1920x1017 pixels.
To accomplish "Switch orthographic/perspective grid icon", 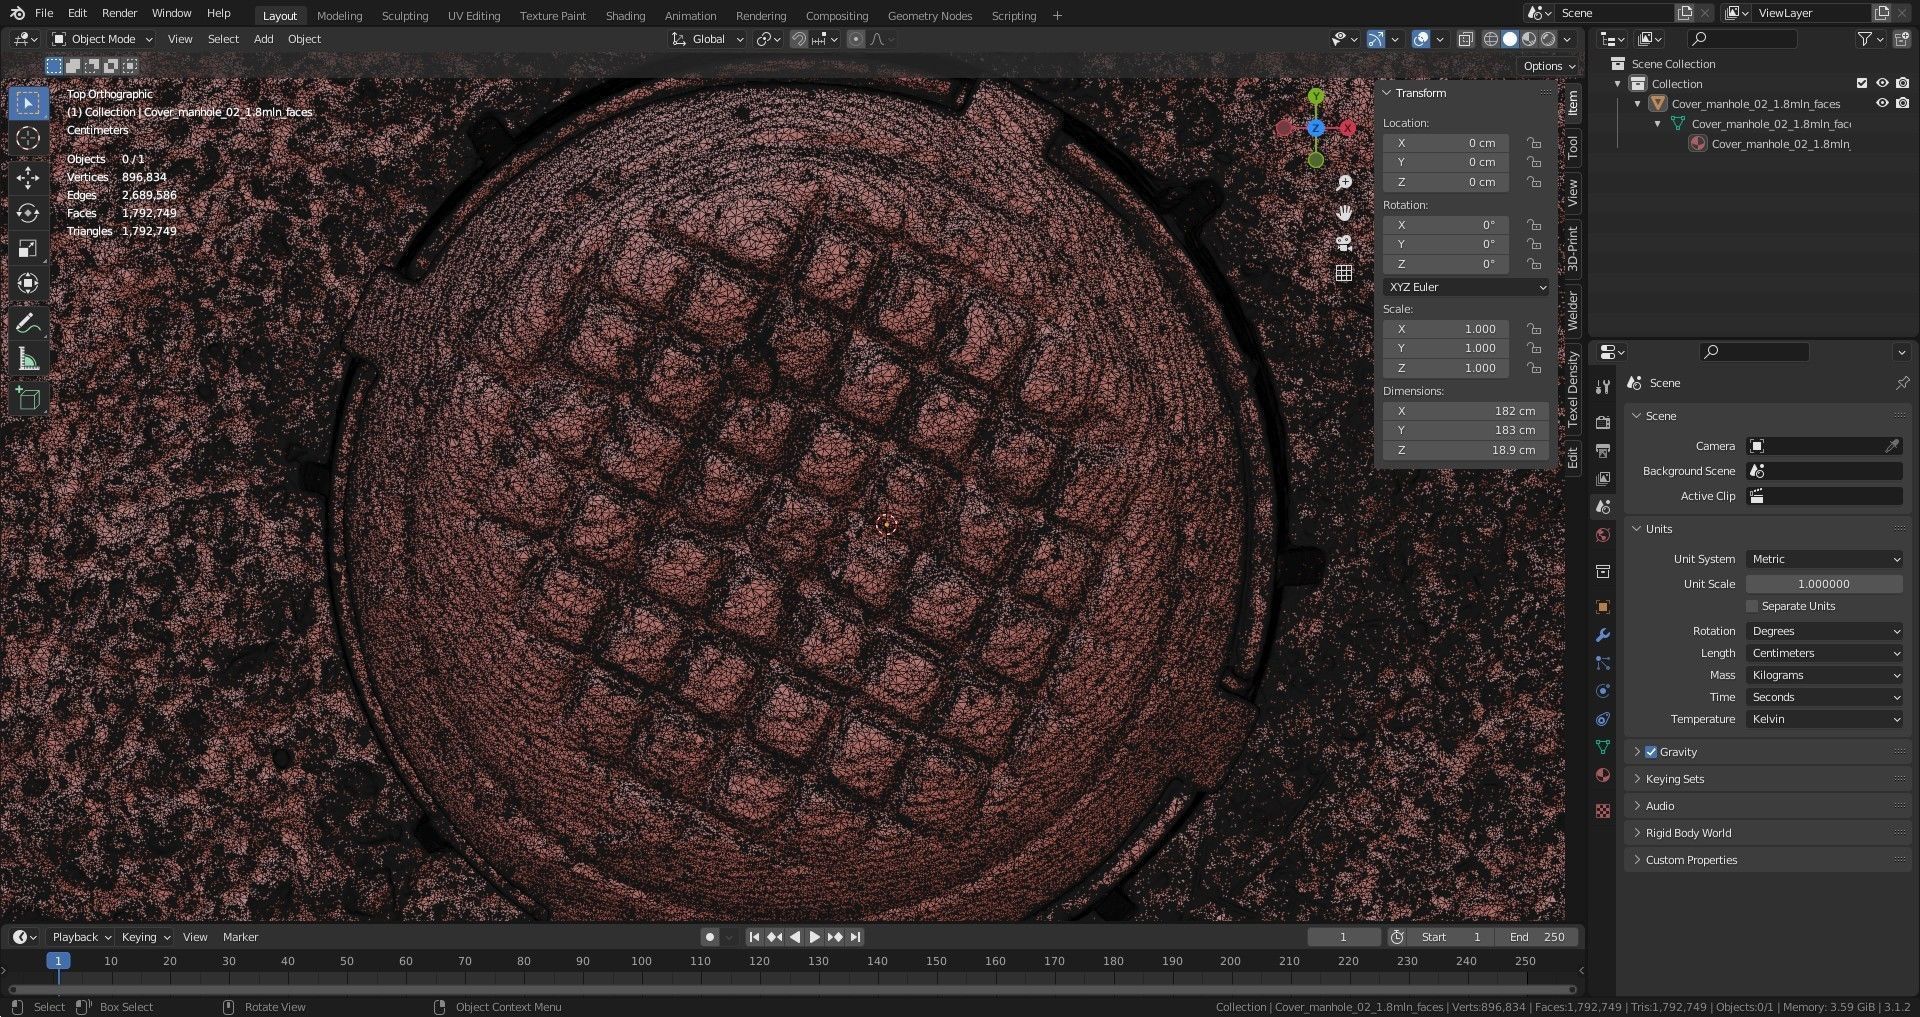I will tap(1344, 273).
